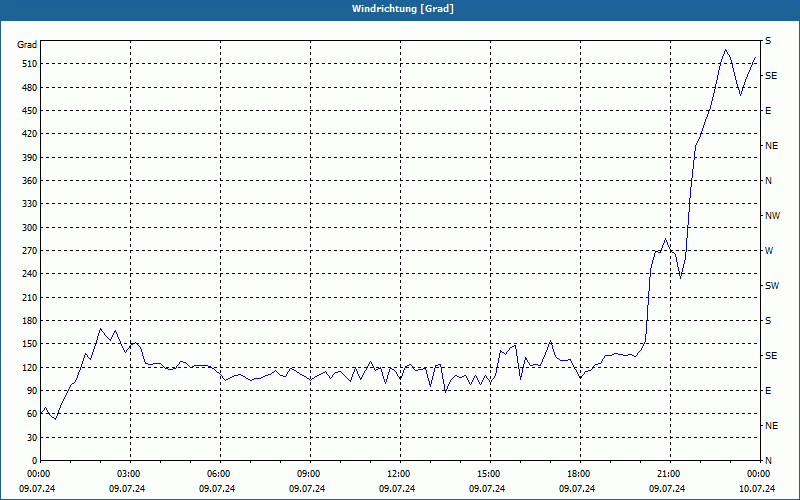Click the N compass label at 0 baseline
800x500 pixels.
point(768,461)
